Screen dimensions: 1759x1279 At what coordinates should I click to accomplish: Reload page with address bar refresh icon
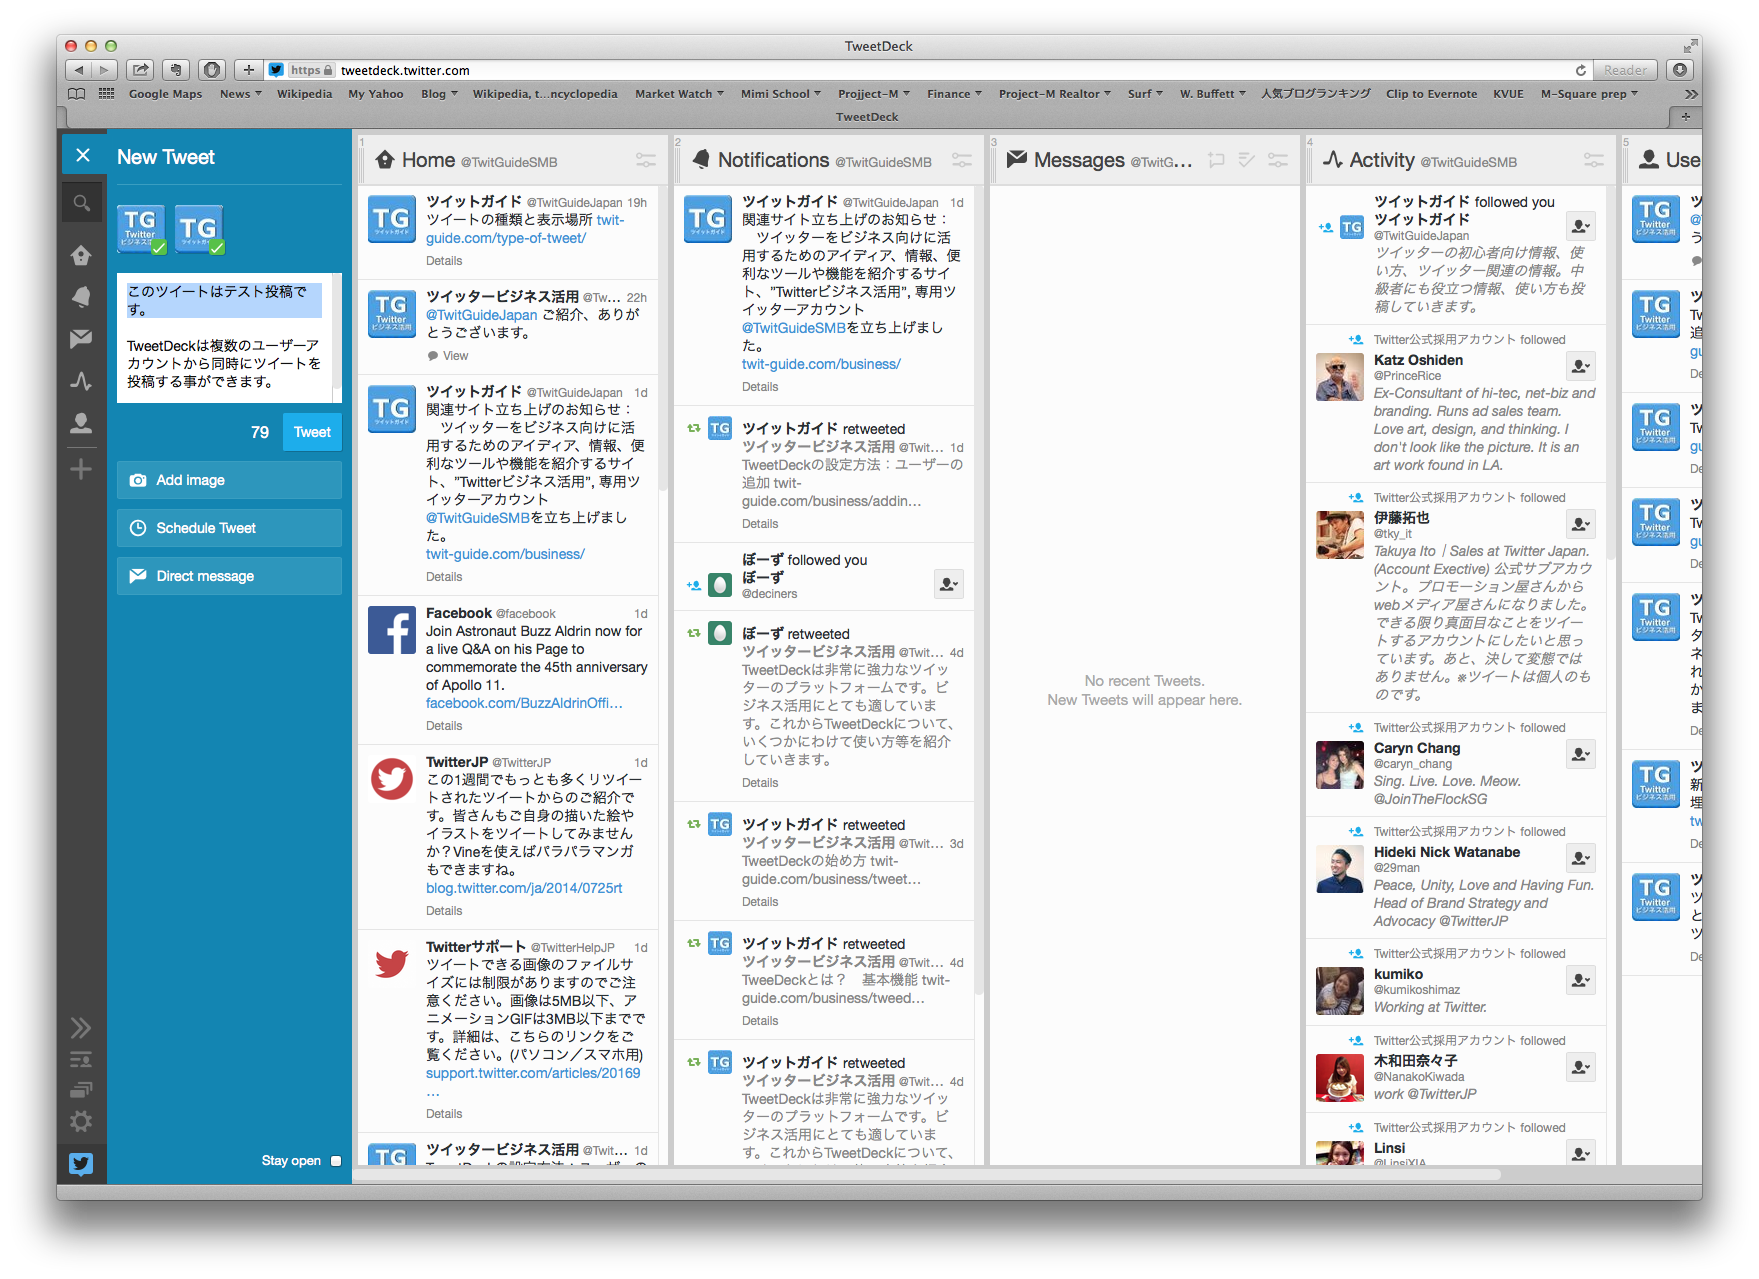pyautogui.click(x=1580, y=70)
